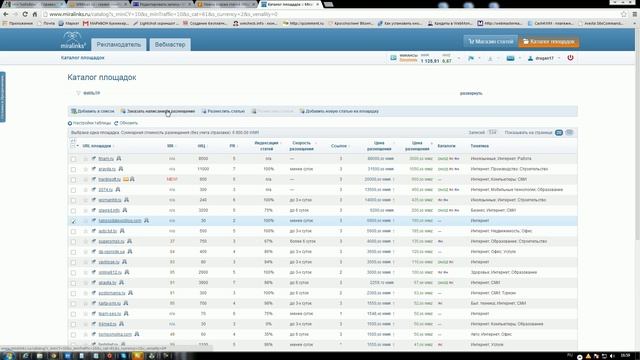
Task: Click the volume icon in the system tray
Action: 612,356
